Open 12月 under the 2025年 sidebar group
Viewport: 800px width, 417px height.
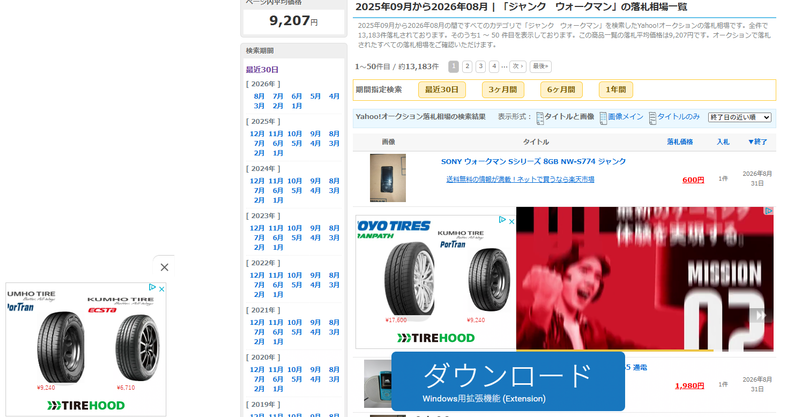[257, 134]
